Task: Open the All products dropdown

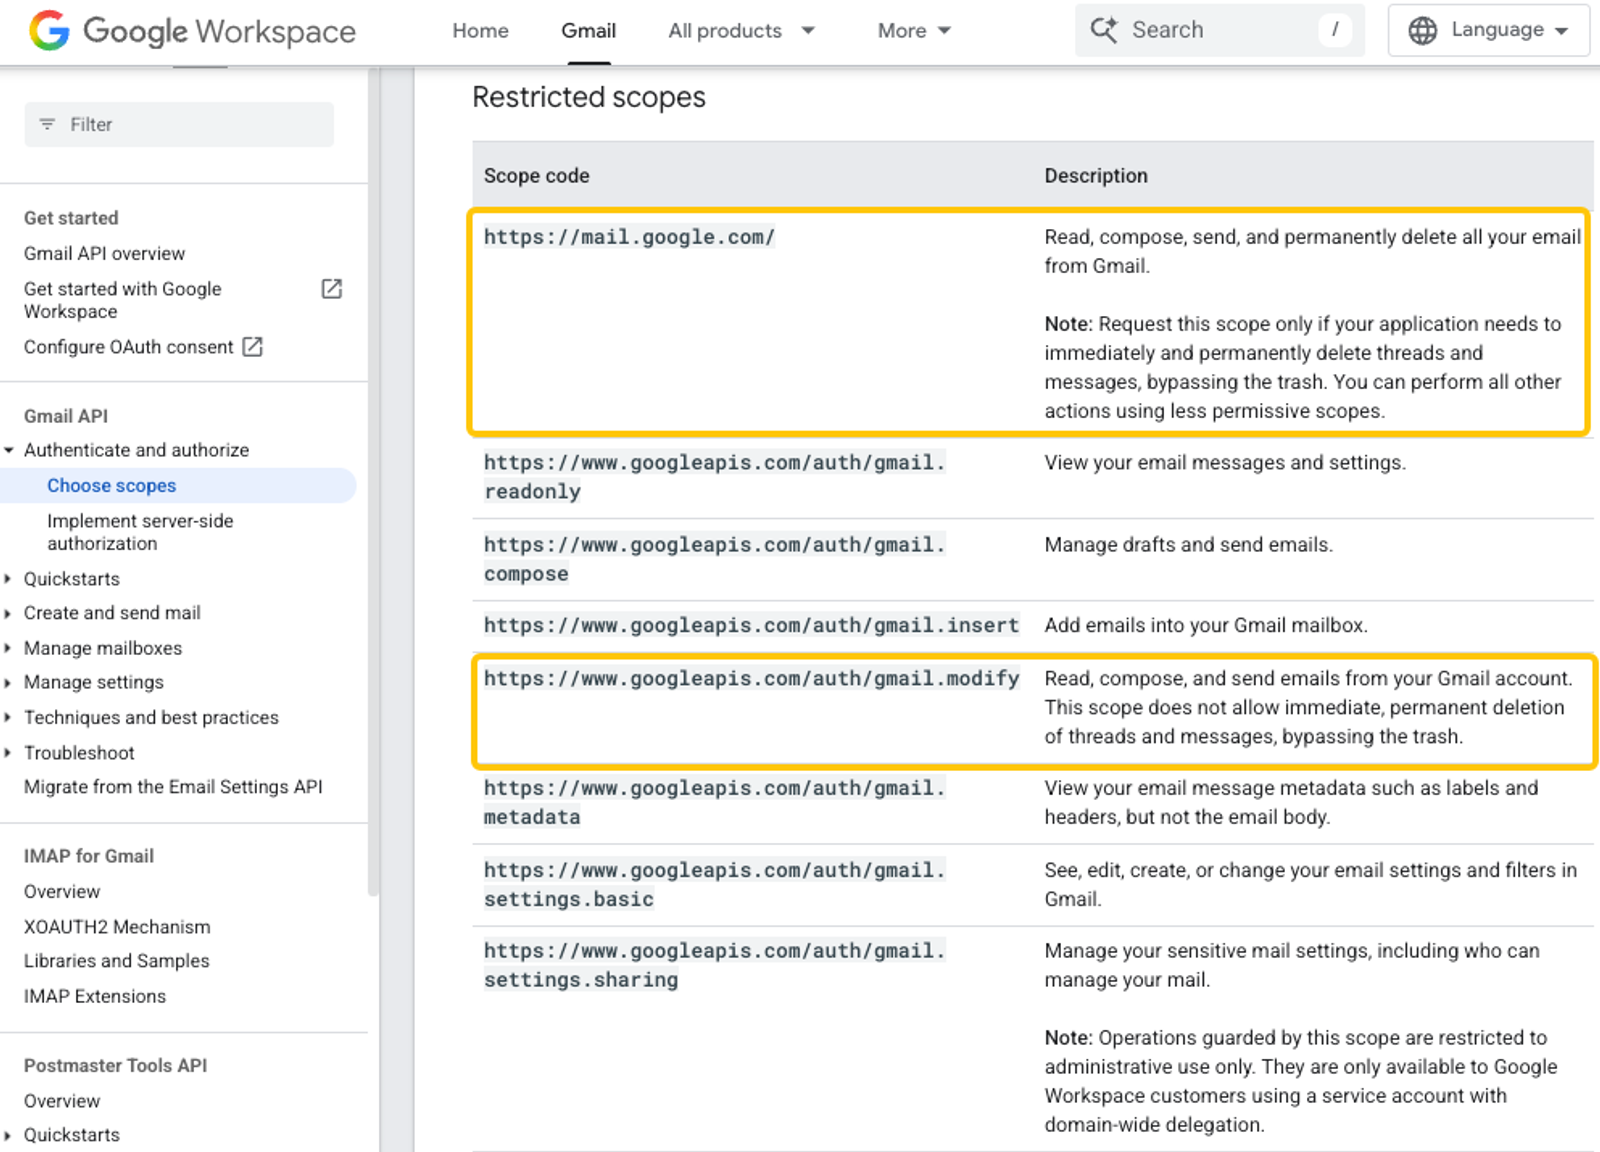Action: pos(741,31)
